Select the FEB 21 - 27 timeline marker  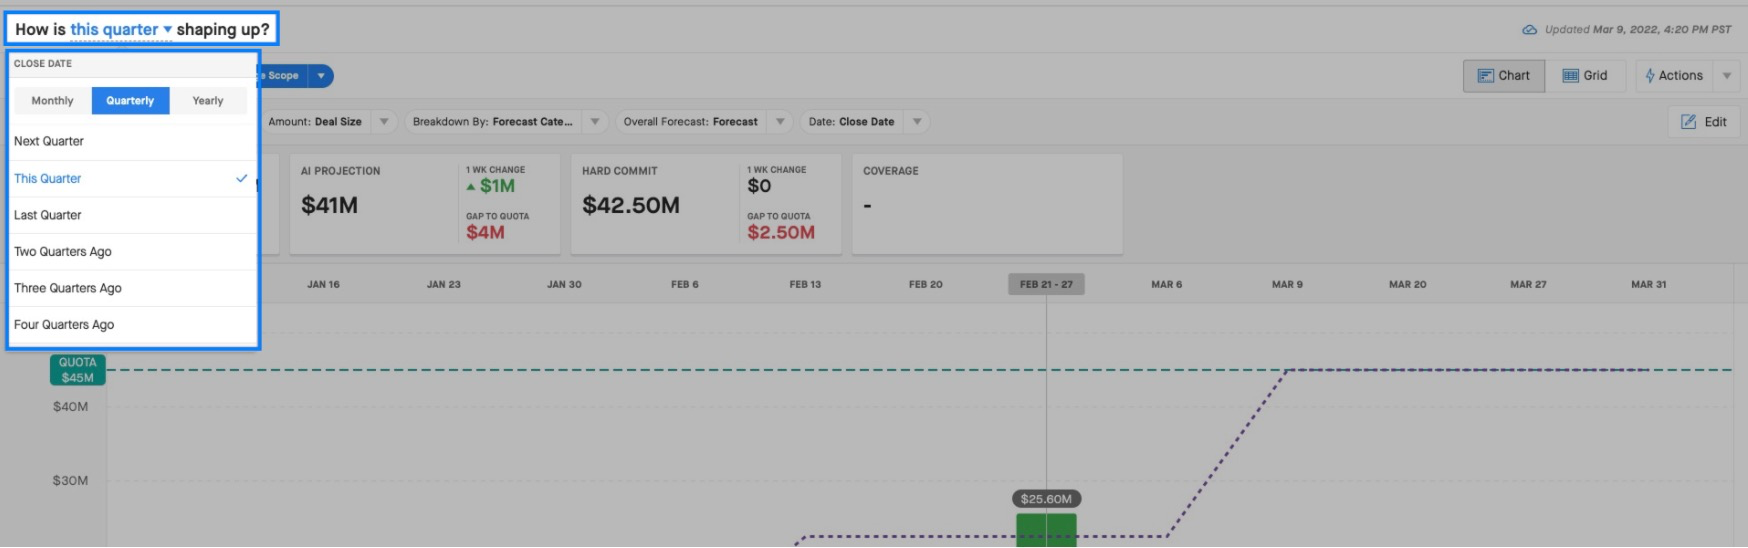[1046, 285]
